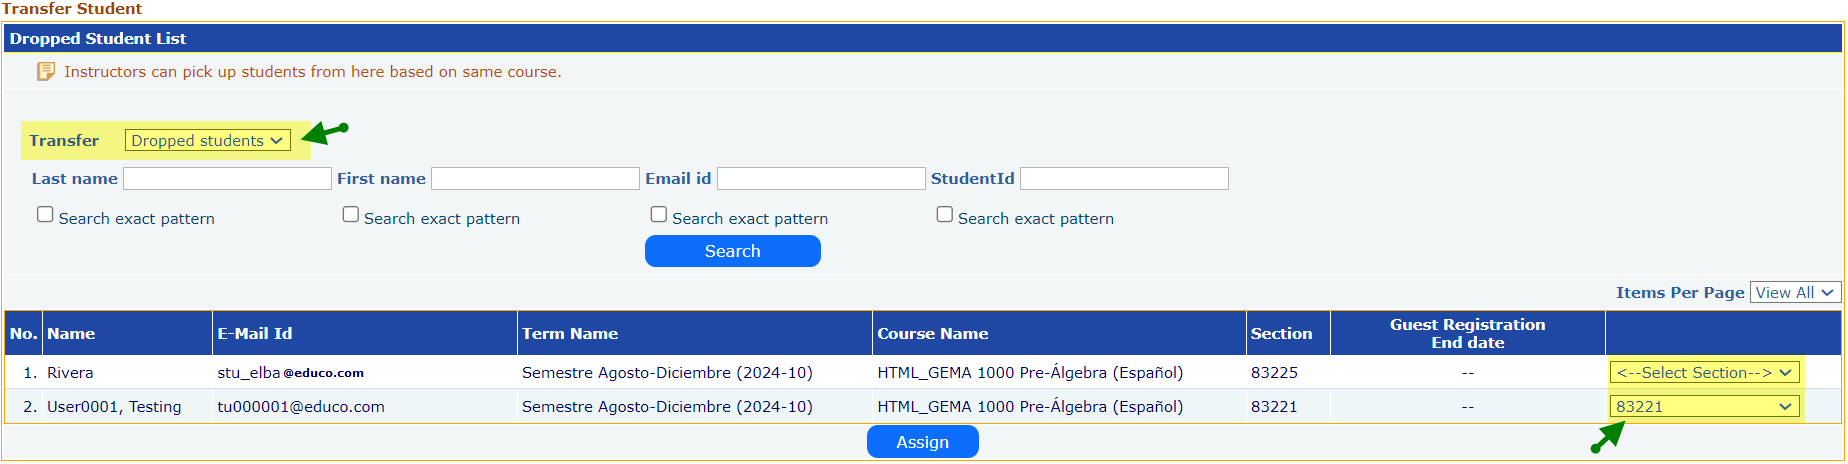This screenshot has height=464, width=1848.
Task: Click the Section column header
Action: click(1281, 334)
